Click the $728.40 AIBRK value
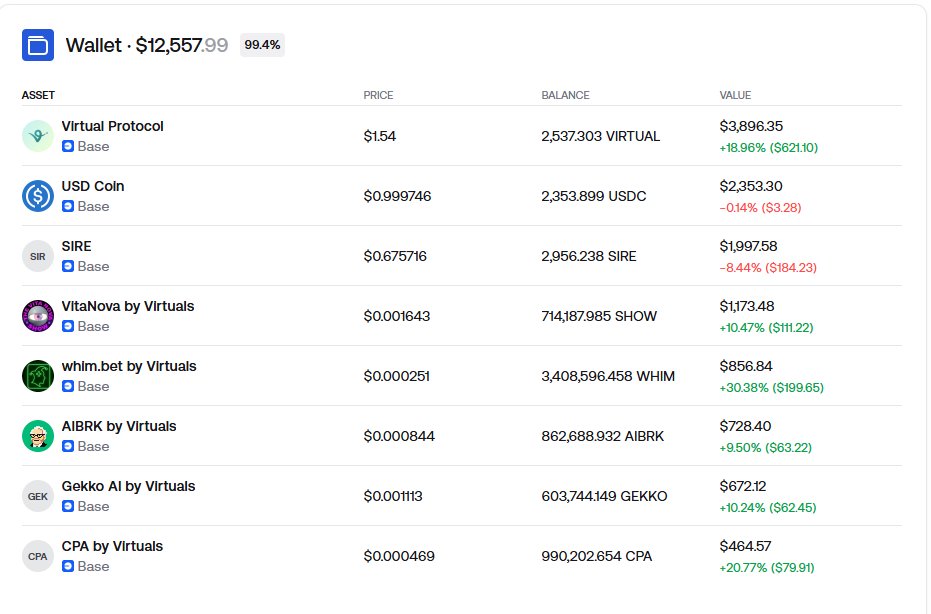This screenshot has height=614, width=931. 745,426
